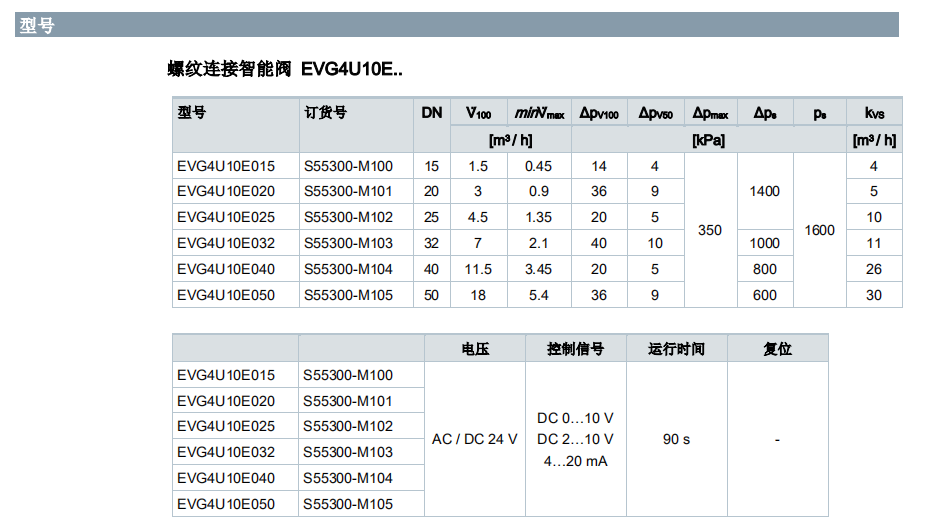
Task: Click the 3.45 minimum flow value
Action: click(x=538, y=269)
